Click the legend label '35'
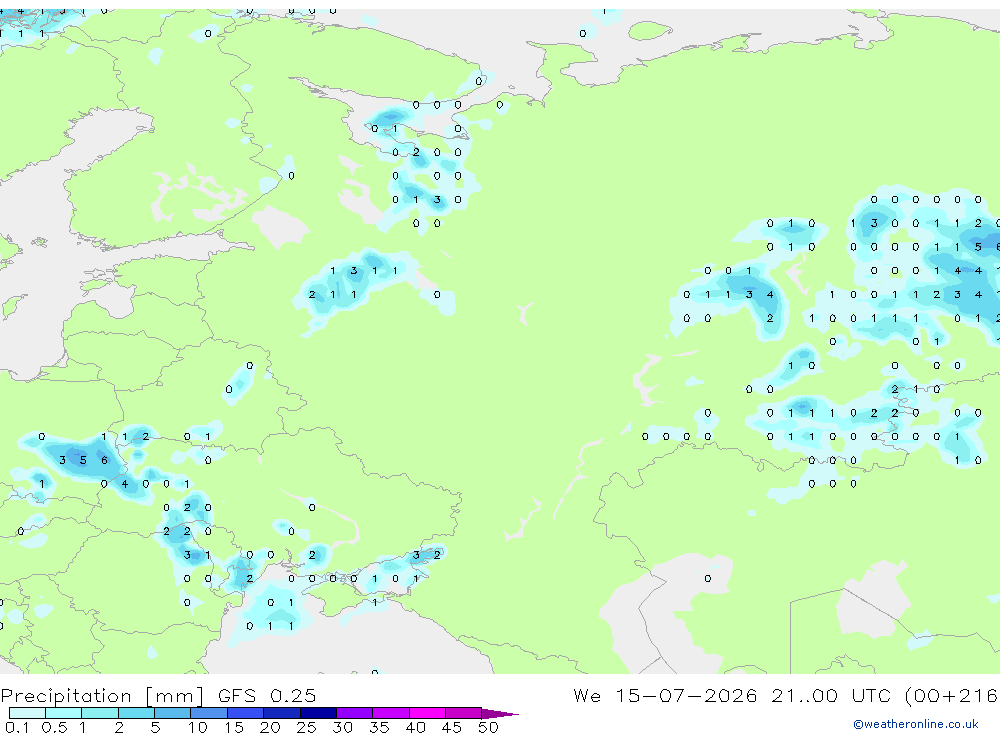 pyautogui.click(x=379, y=727)
